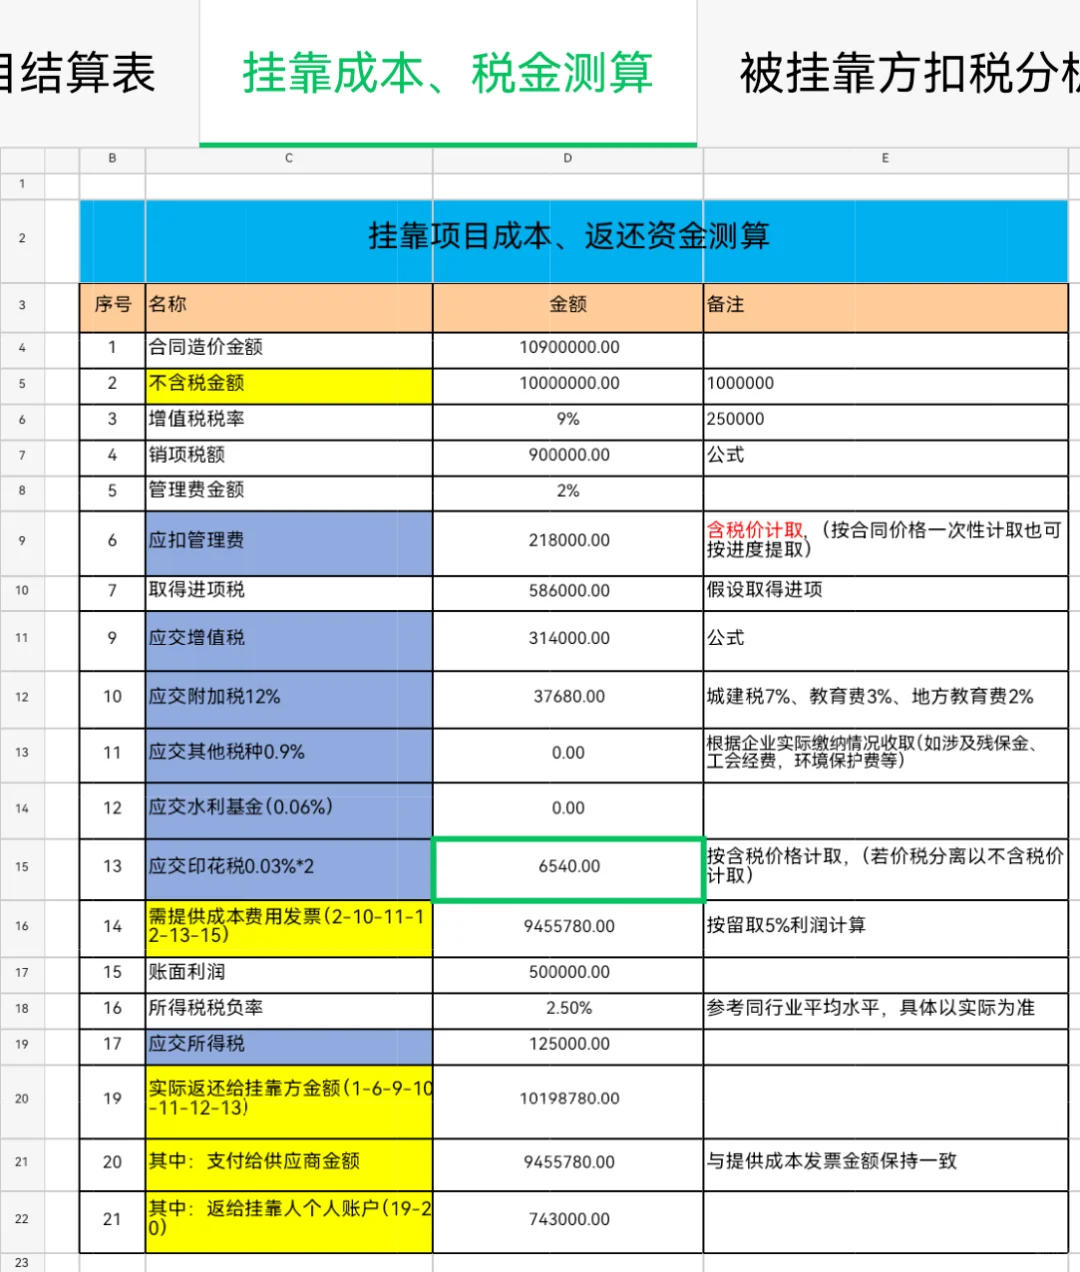Select 9455780.00 in the 需提供成本费用发票 row
Screen dimensions: 1080x1272
click(x=568, y=927)
